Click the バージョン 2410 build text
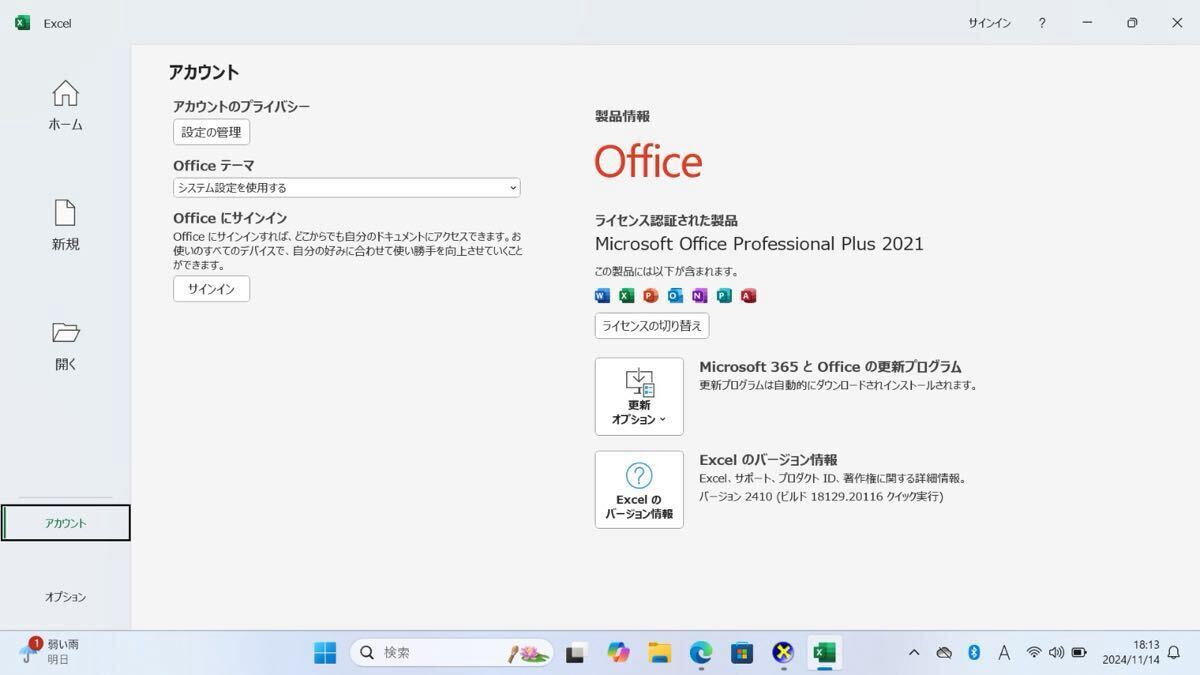 point(821,496)
